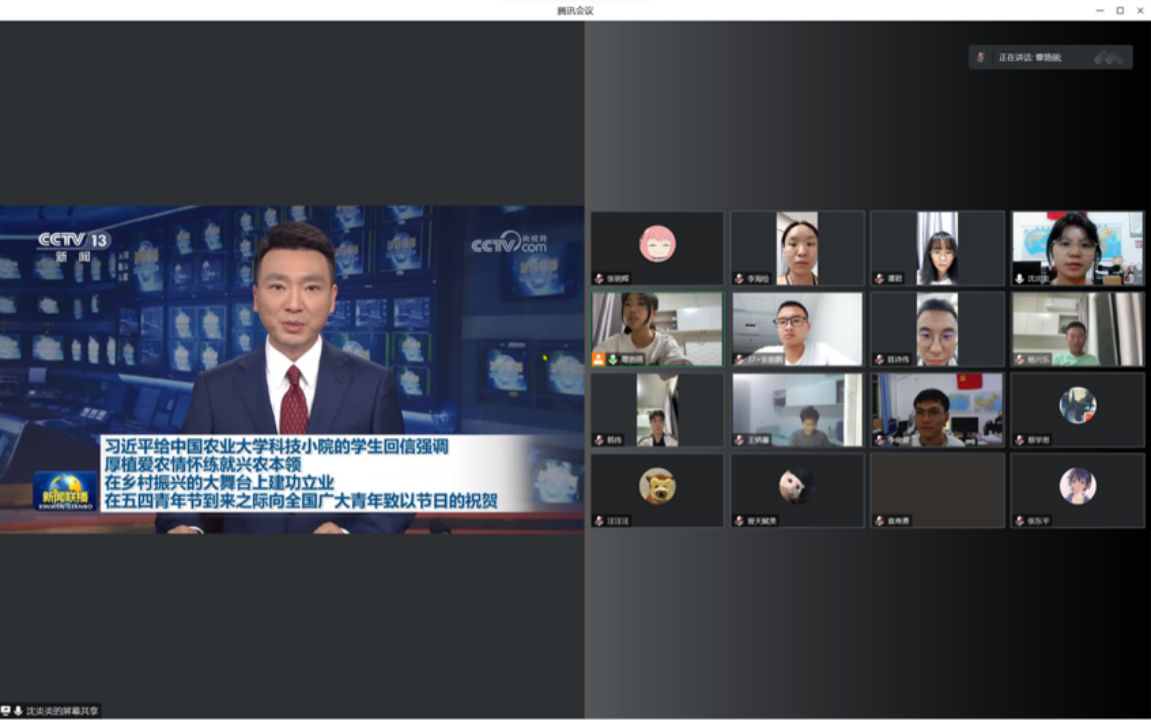Select the blank tile with no video or avatar
The width and height of the screenshot is (1151, 720).
point(937,490)
